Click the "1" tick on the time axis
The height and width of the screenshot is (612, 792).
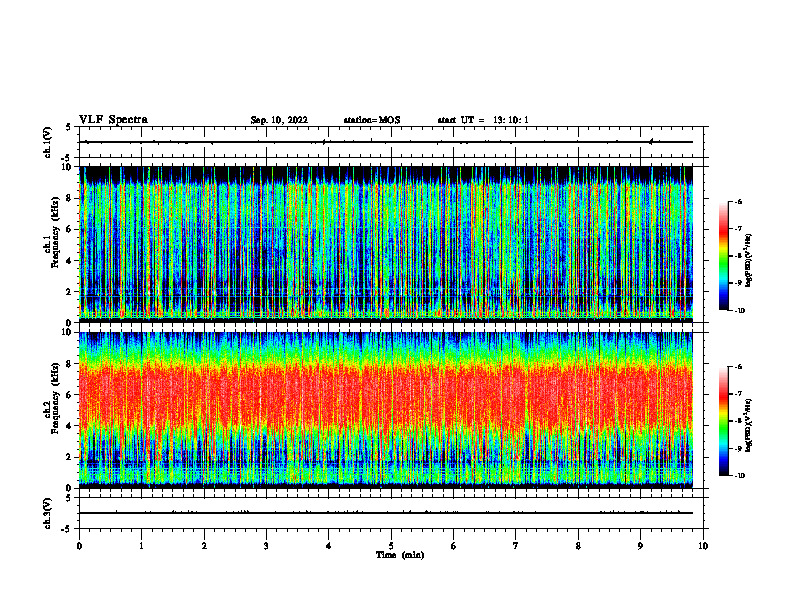click(x=141, y=546)
